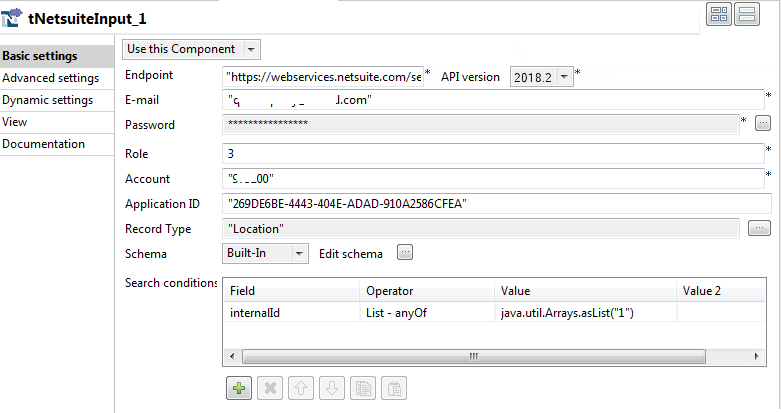This screenshot has height=413, width=781.
Task: Open Dynamic settings tab
Action: tap(57, 100)
